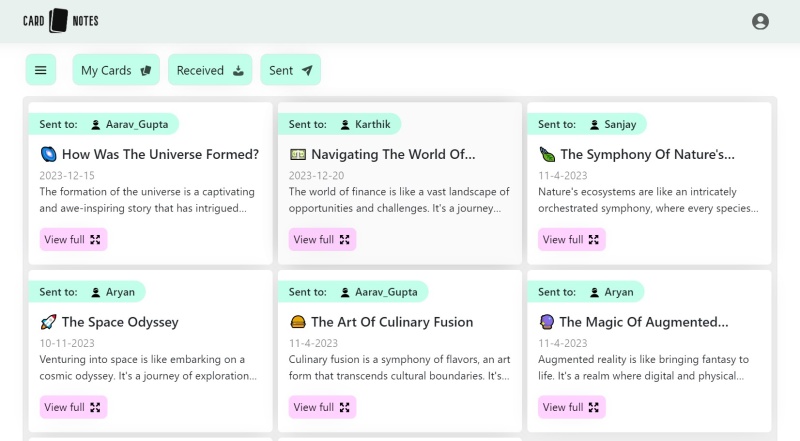Open the Sent tab

coord(291,70)
